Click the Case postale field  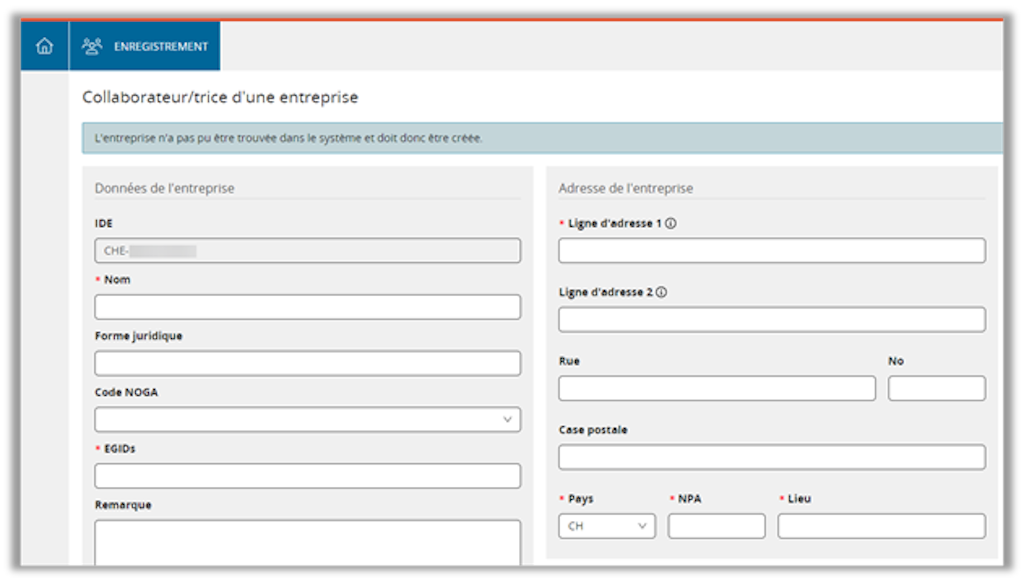(771, 457)
